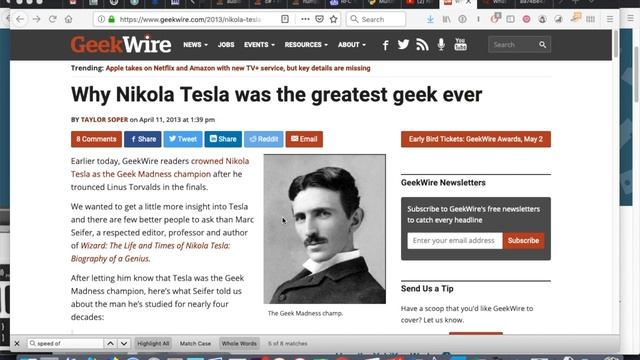Open author TAYLOR SOPER's page

click(104, 120)
